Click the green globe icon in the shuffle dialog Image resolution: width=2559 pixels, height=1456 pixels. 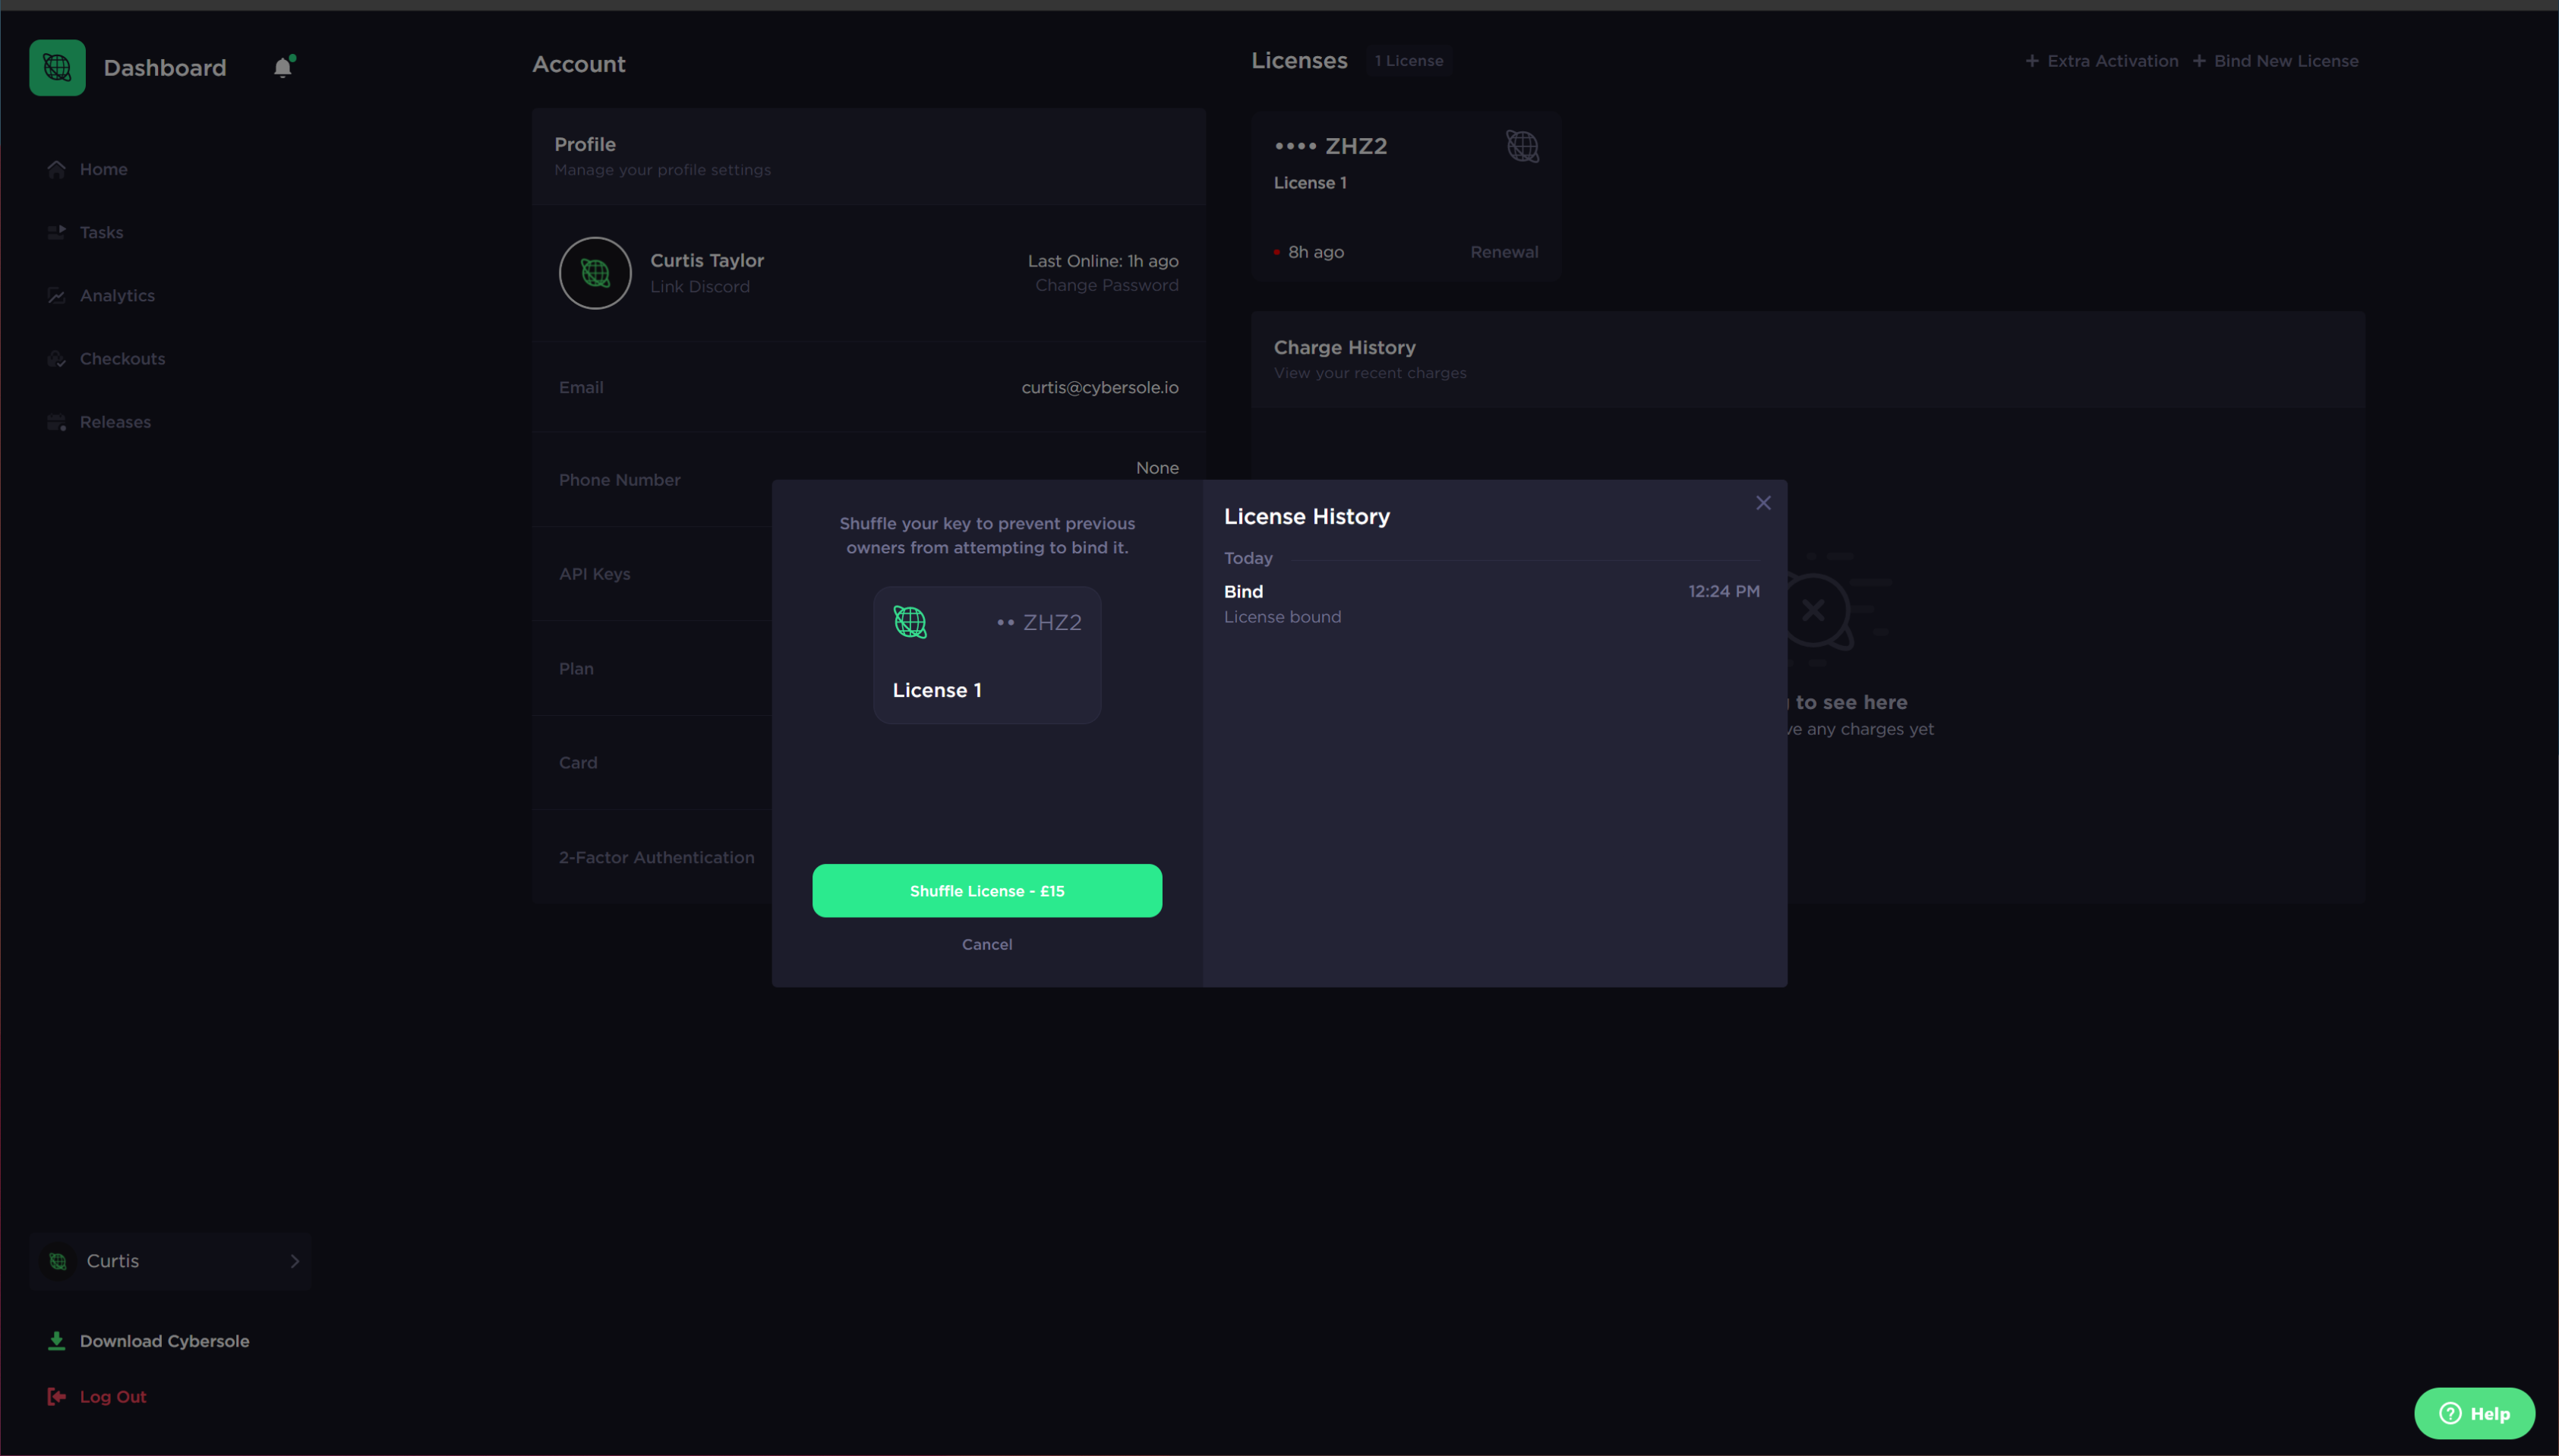click(910, 622)
